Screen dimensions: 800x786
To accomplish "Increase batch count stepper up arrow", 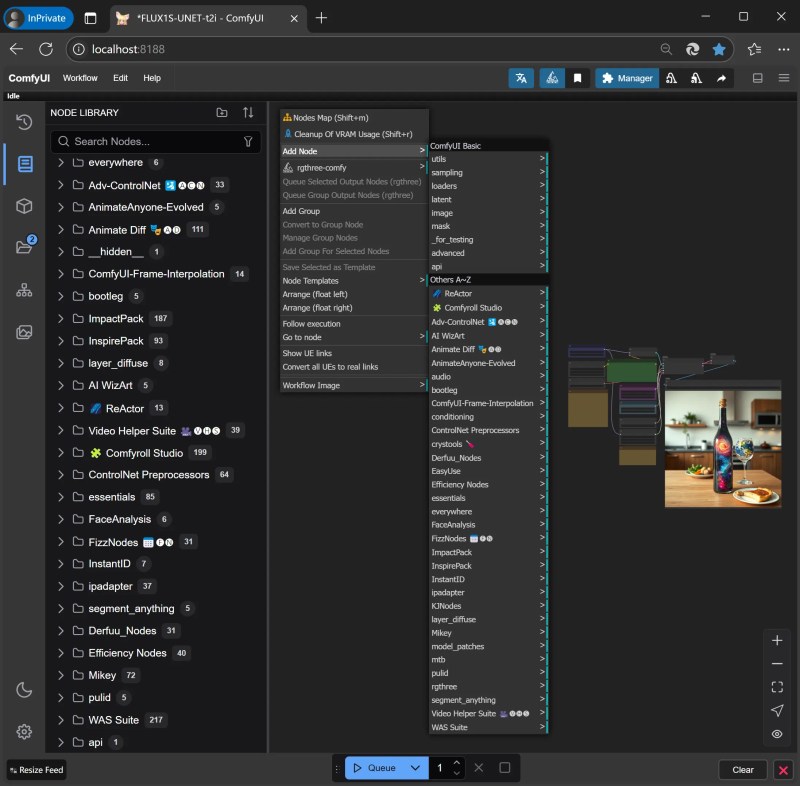I will point(457,763).
